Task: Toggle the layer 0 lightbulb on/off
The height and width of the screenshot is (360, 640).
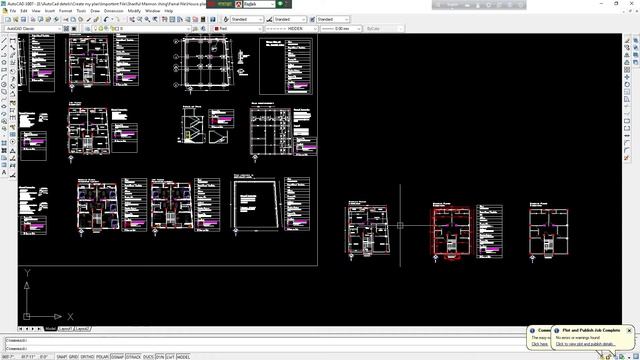Action: [96, 29]
